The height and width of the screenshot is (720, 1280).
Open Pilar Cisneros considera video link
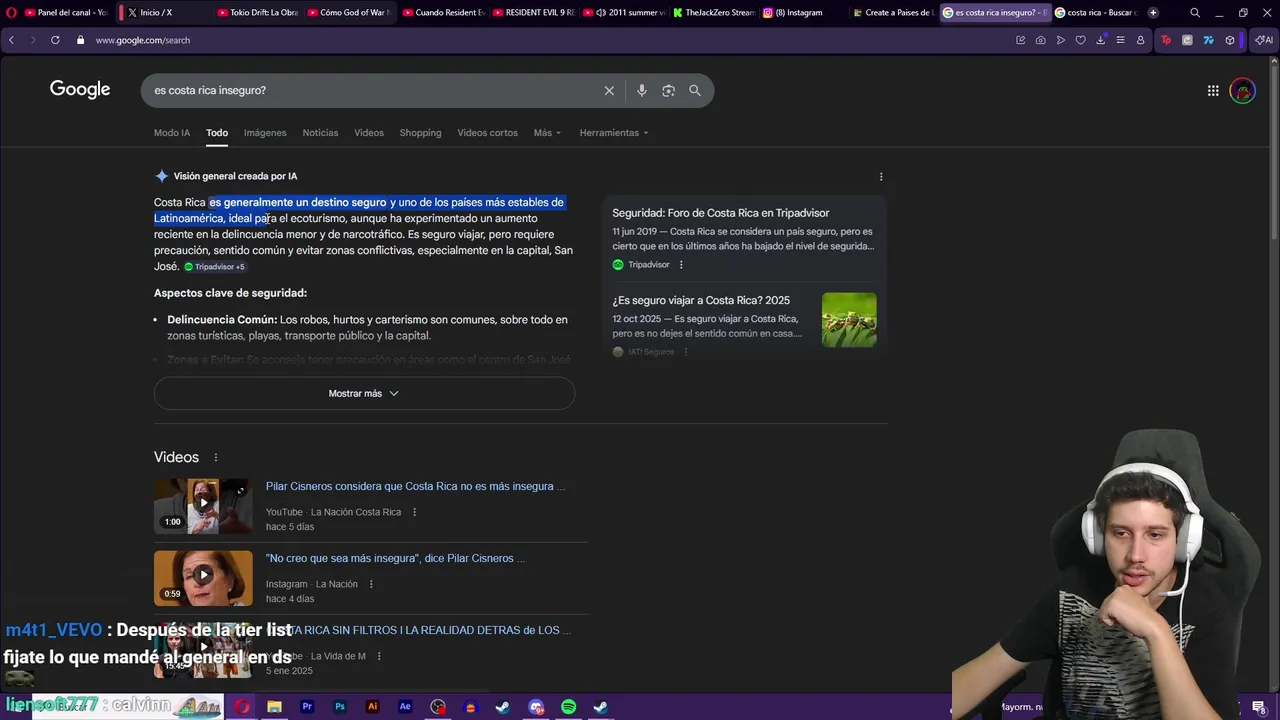click(x=415, y=486)
